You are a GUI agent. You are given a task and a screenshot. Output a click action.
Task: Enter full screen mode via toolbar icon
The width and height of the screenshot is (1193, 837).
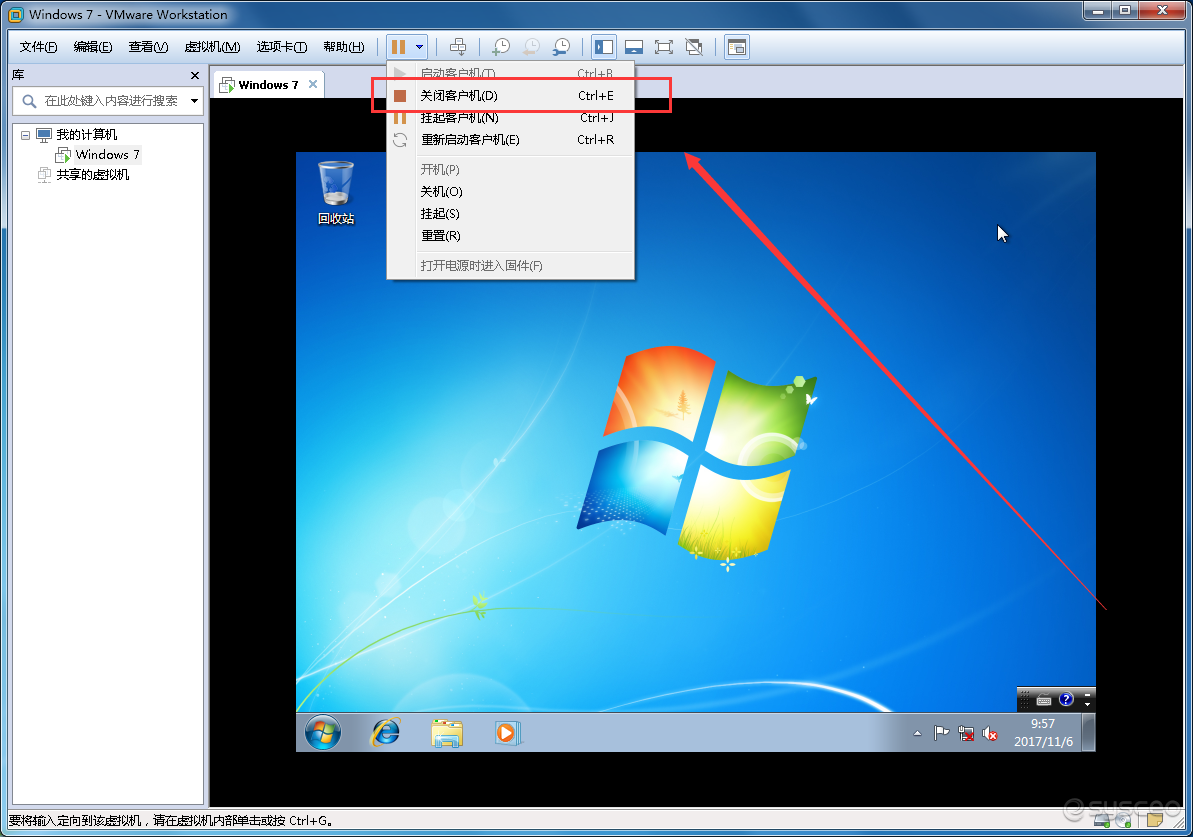pos(663,47)
